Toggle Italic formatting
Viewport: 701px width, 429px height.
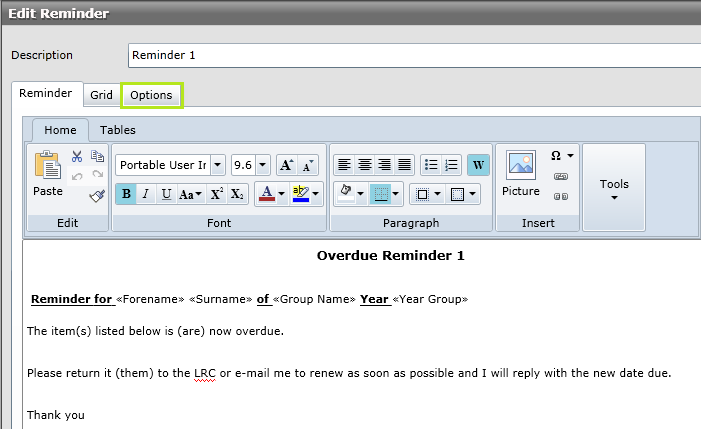[146, 194]
